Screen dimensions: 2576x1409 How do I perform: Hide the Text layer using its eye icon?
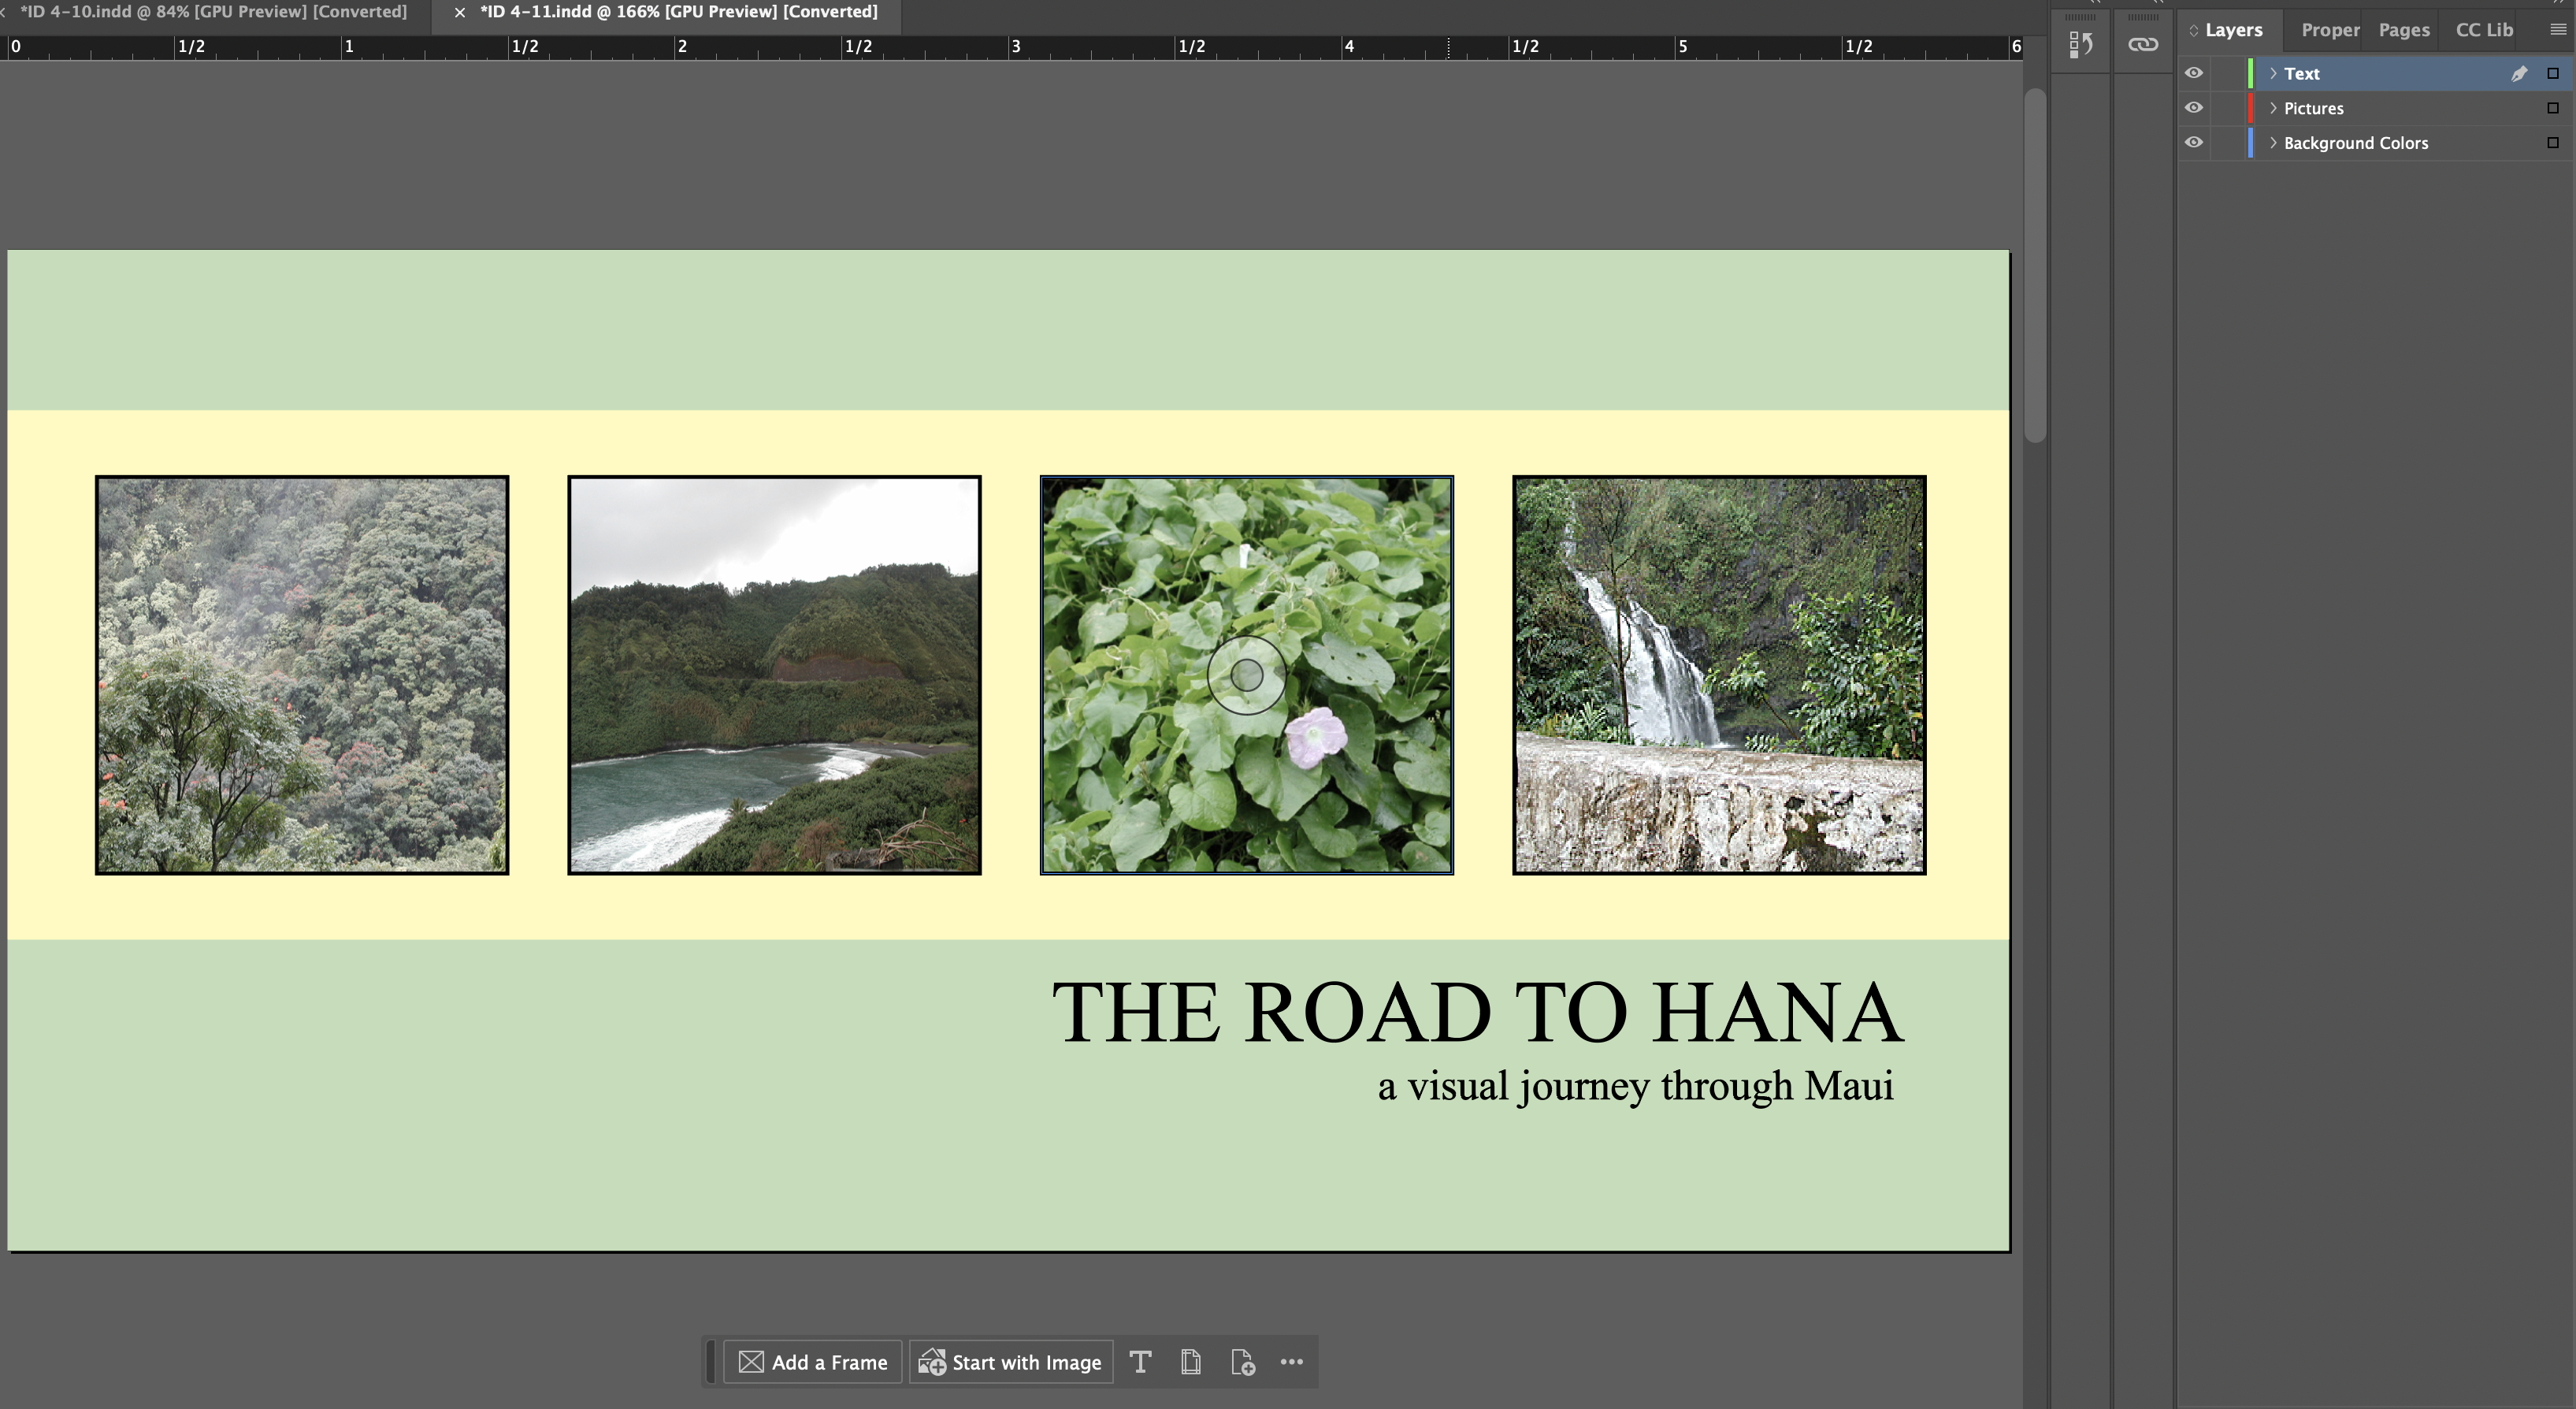(2194, 73)
